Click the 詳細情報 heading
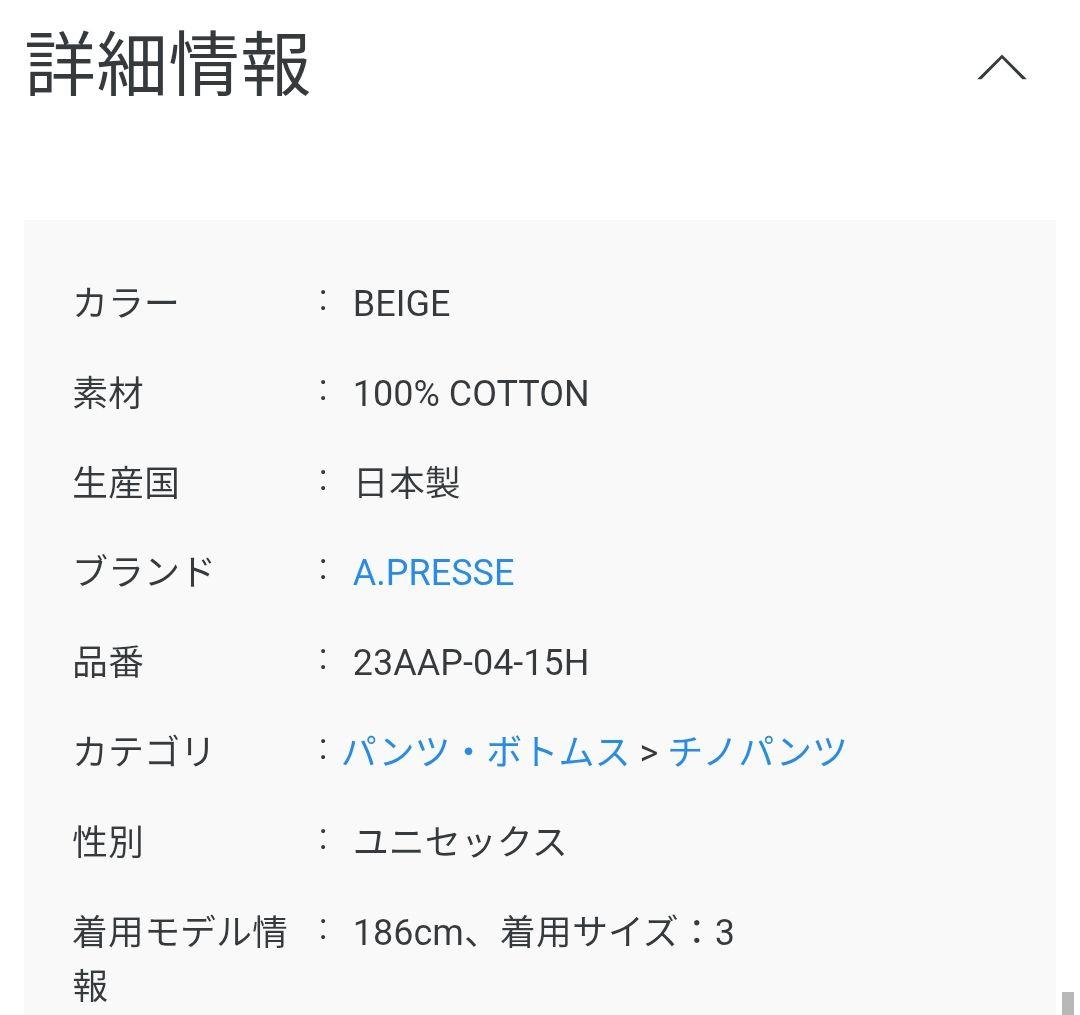Screen dimensions: 1080x1015 (168, 66)
